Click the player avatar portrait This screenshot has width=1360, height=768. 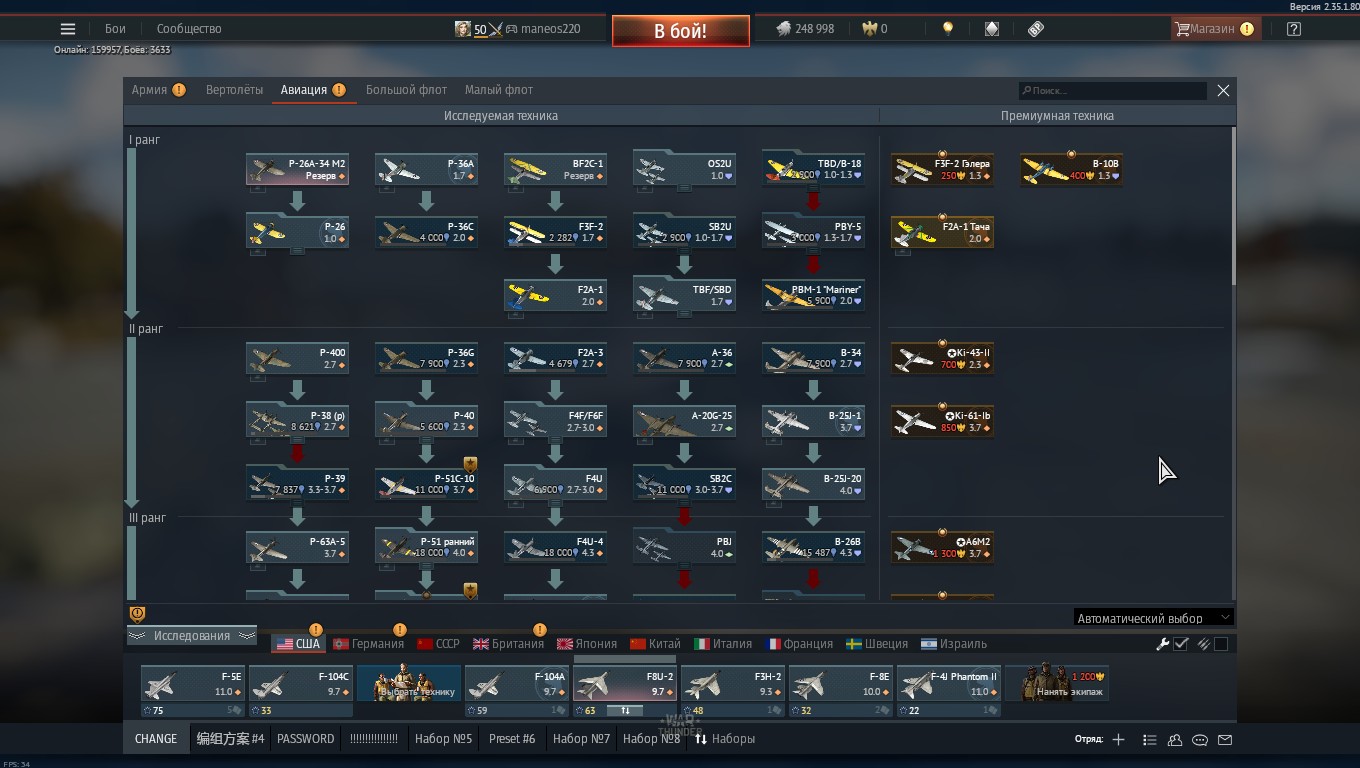coord(462,29)
